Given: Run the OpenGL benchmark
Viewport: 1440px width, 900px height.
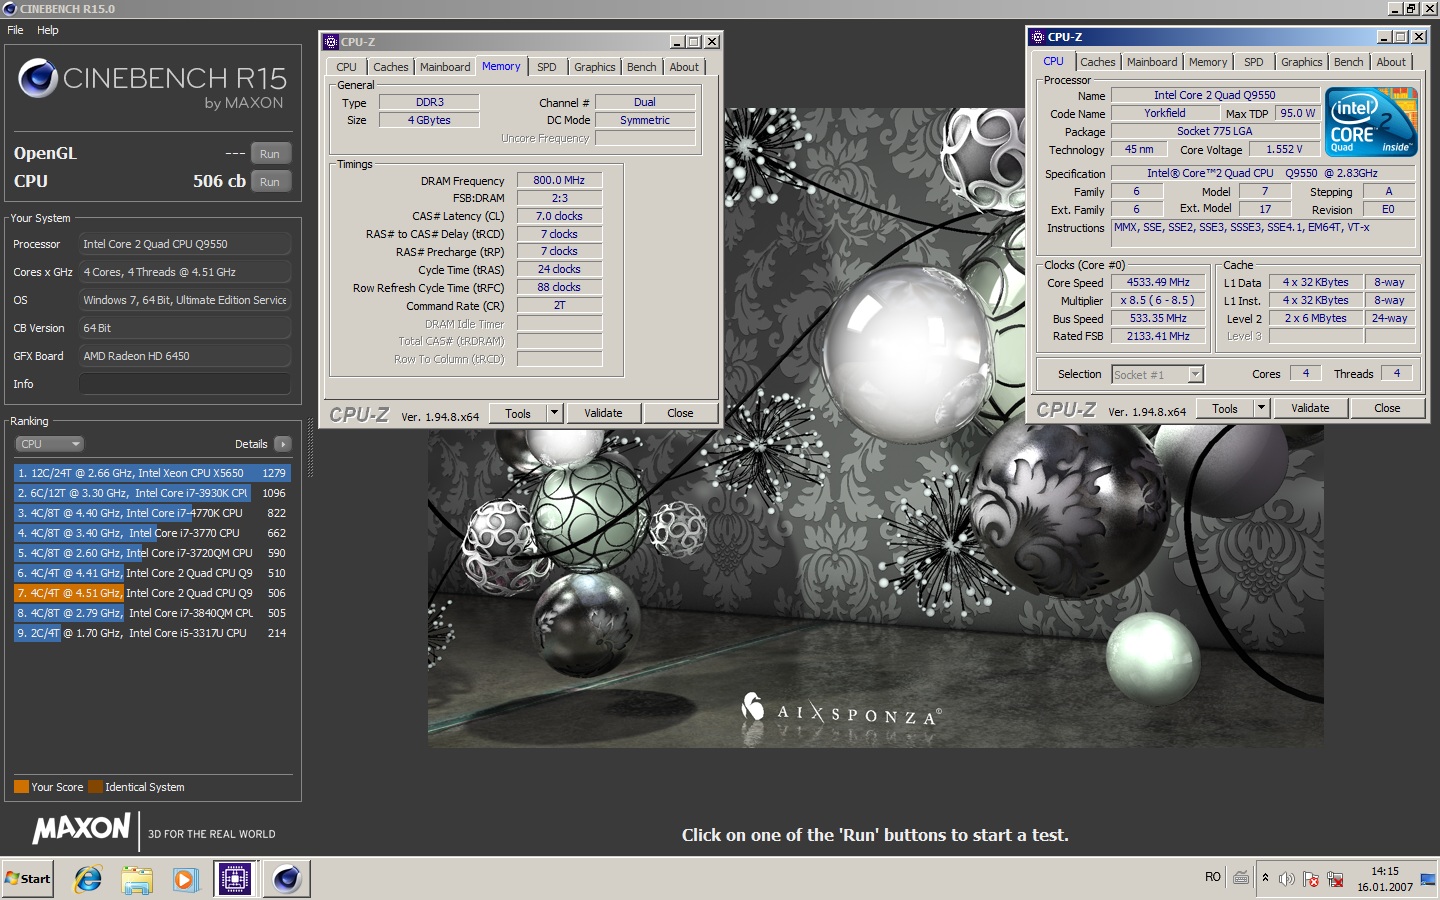Looking at the screenshot, I should click(x=270, y=154).
